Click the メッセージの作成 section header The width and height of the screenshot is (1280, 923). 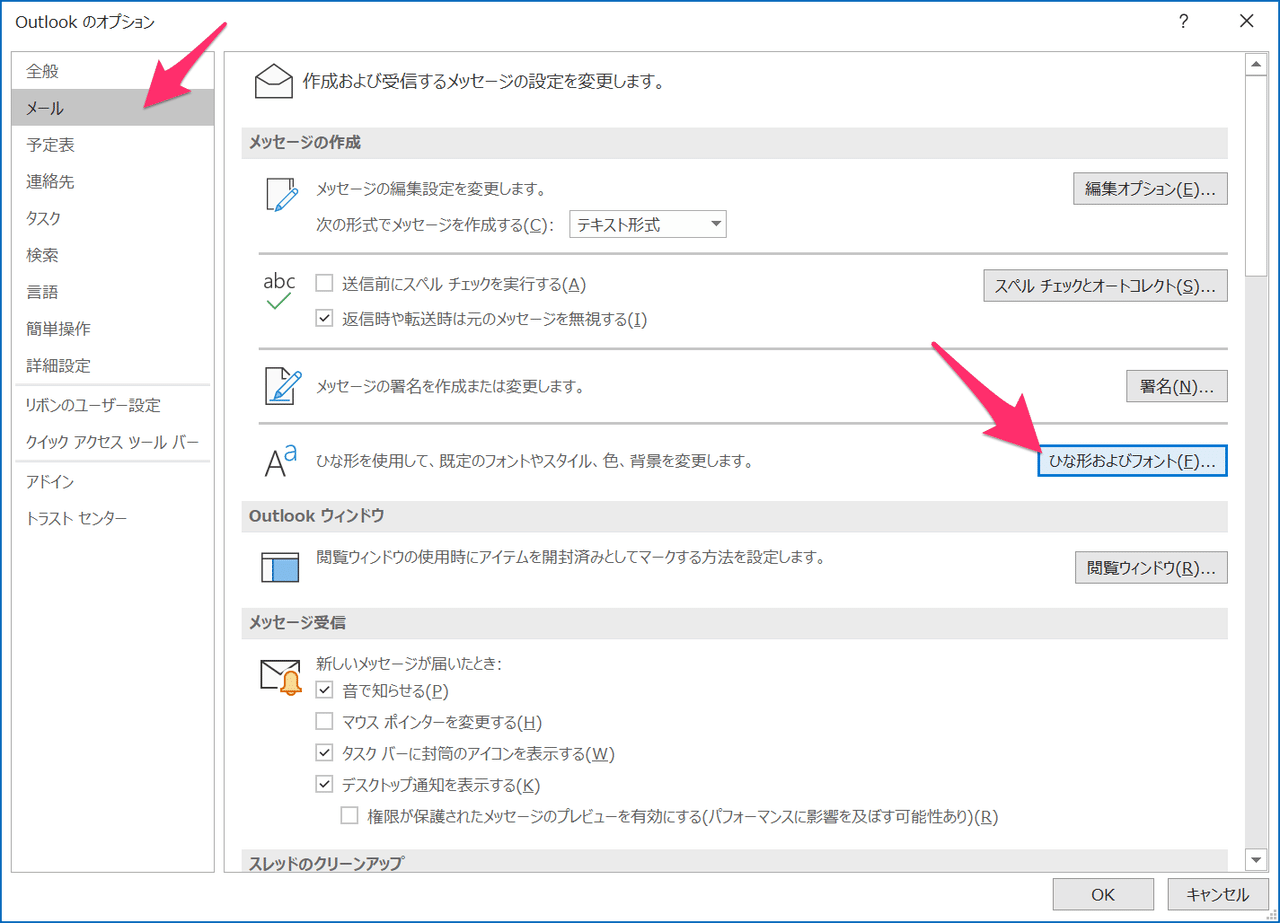pos(735,143)
